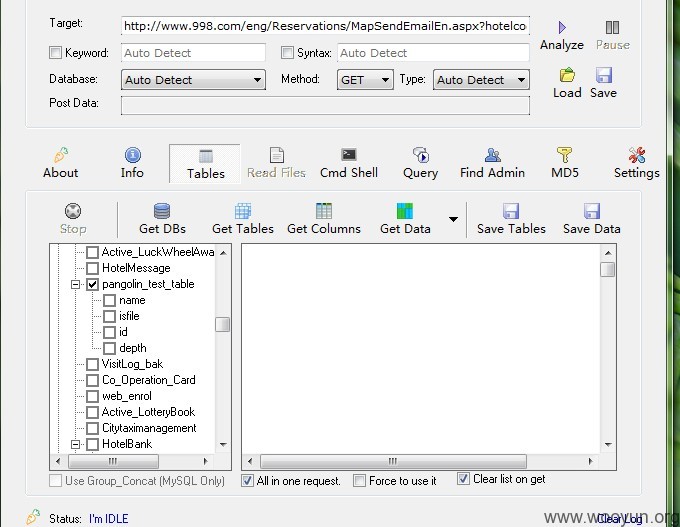Click data panel scroll up arrow
Viewport: 680px width, 527px height.
tap(608, 252)
